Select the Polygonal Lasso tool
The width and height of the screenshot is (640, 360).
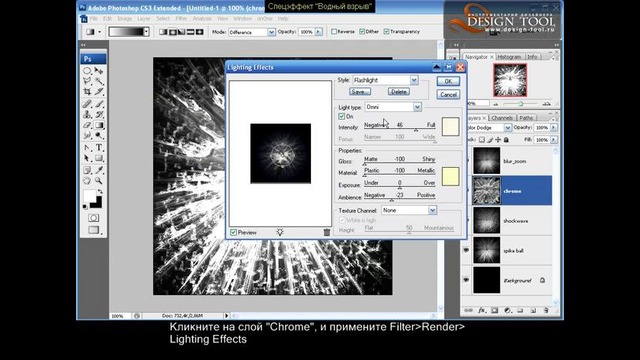click(x=87, y=81)
